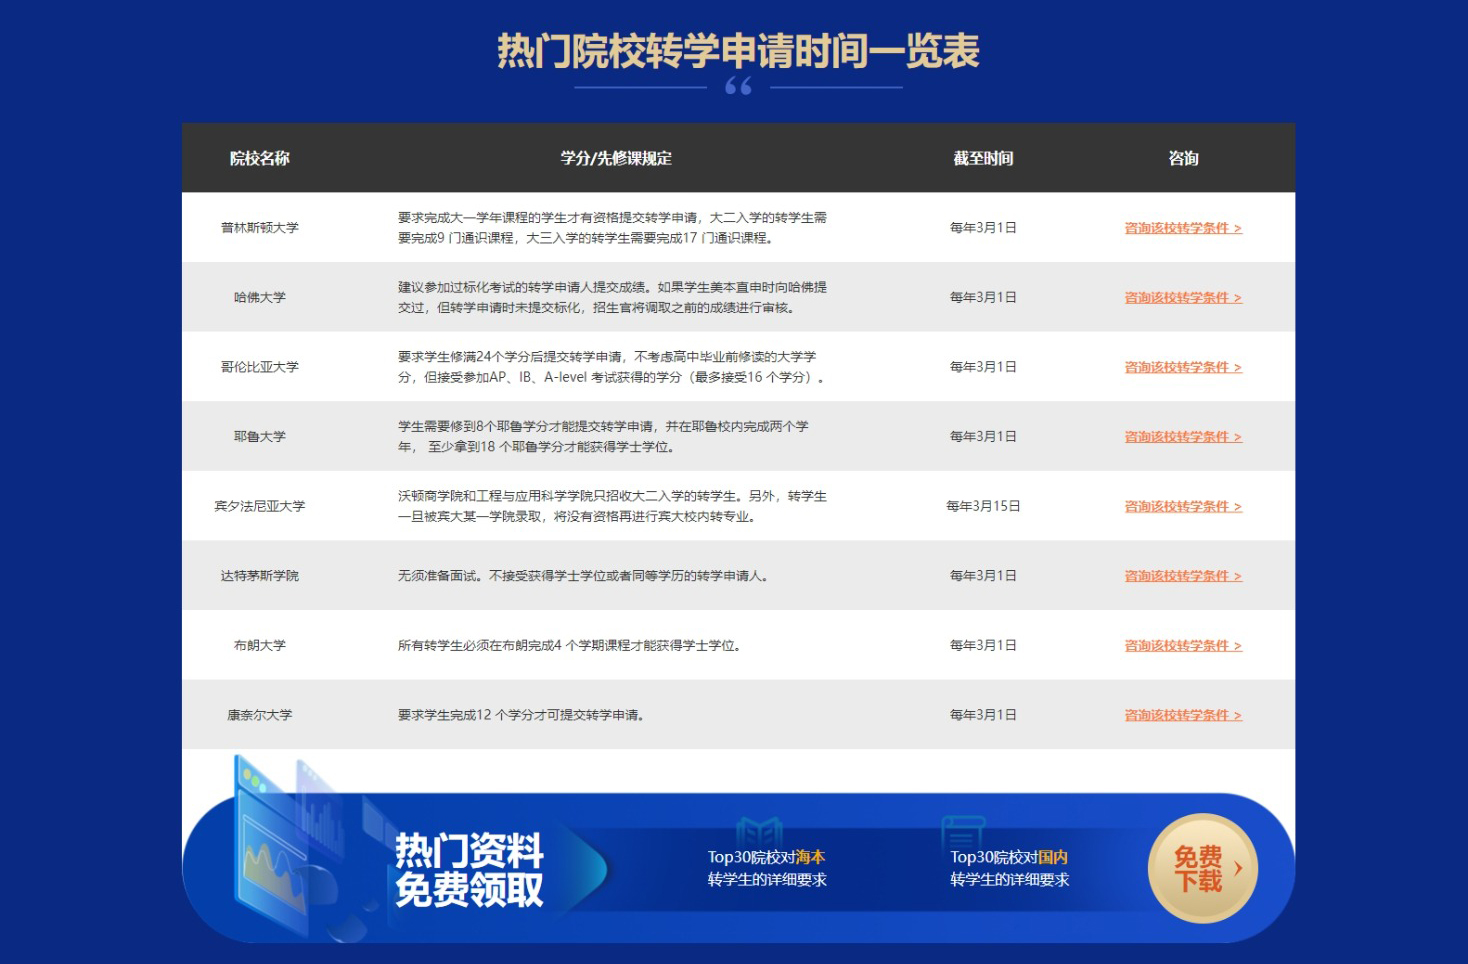Click the 咨询 column header
1468x964 pixels.
1183,158
